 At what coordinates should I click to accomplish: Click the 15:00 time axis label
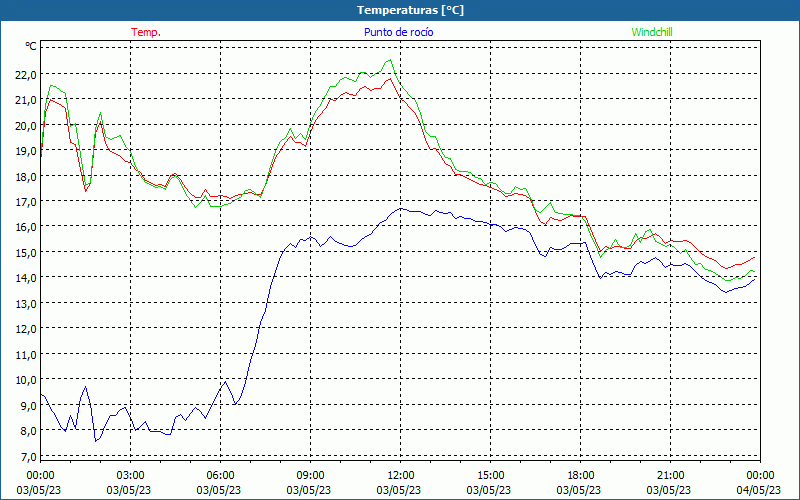click(490, 476)
